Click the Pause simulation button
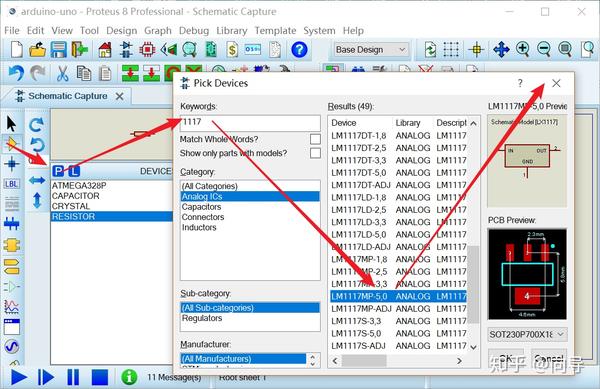This screenshot has height=389, width=600. click(73, 377)
